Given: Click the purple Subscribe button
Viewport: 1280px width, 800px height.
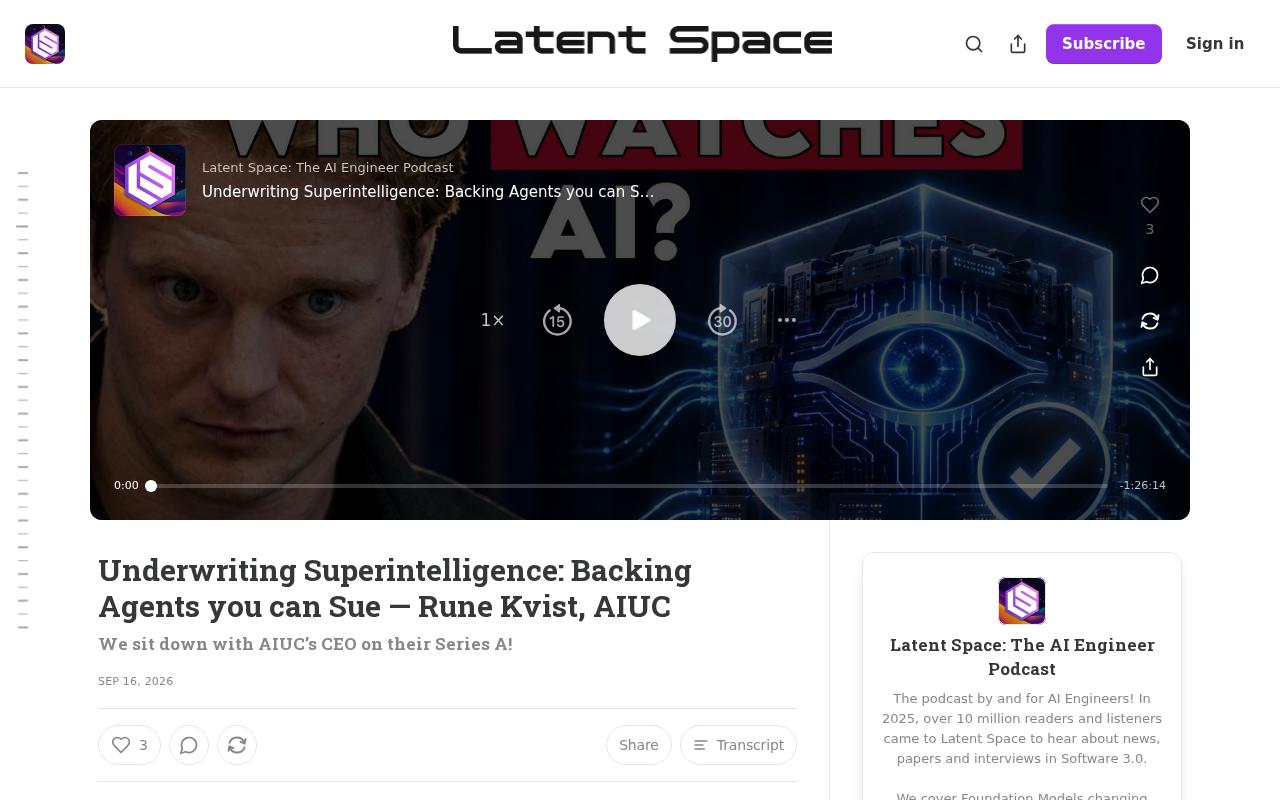Looking at the screenshot, I should click(1104, 44).
